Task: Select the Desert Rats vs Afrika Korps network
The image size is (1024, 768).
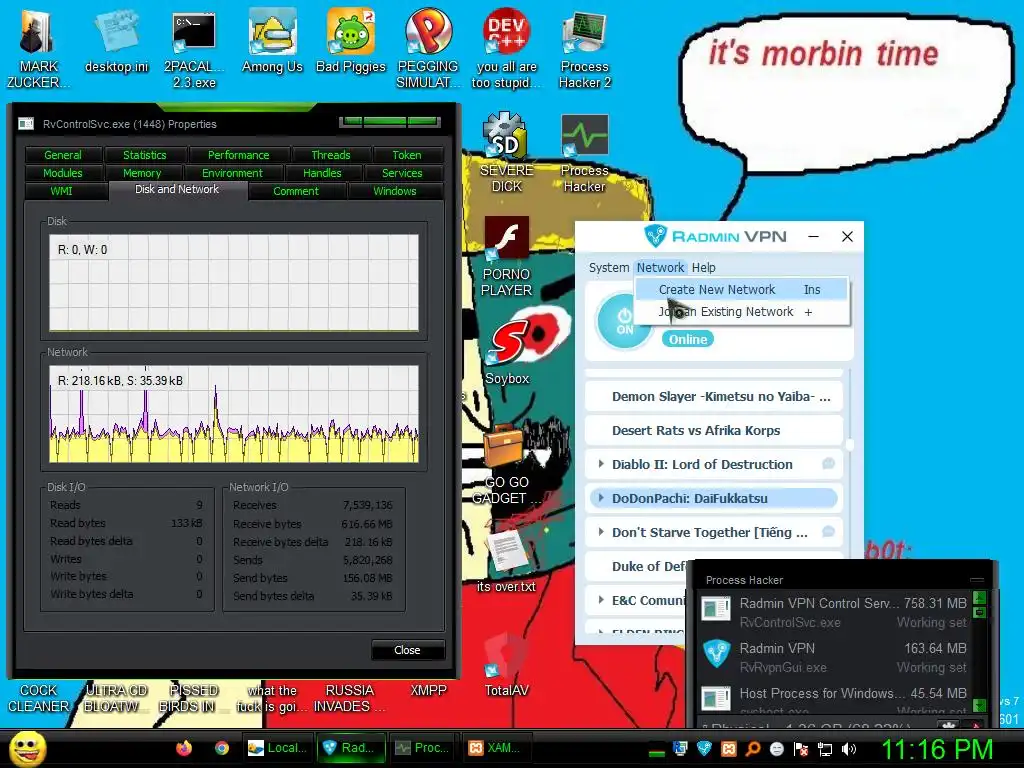Action: pyautogui.click(x=713, y=430)
